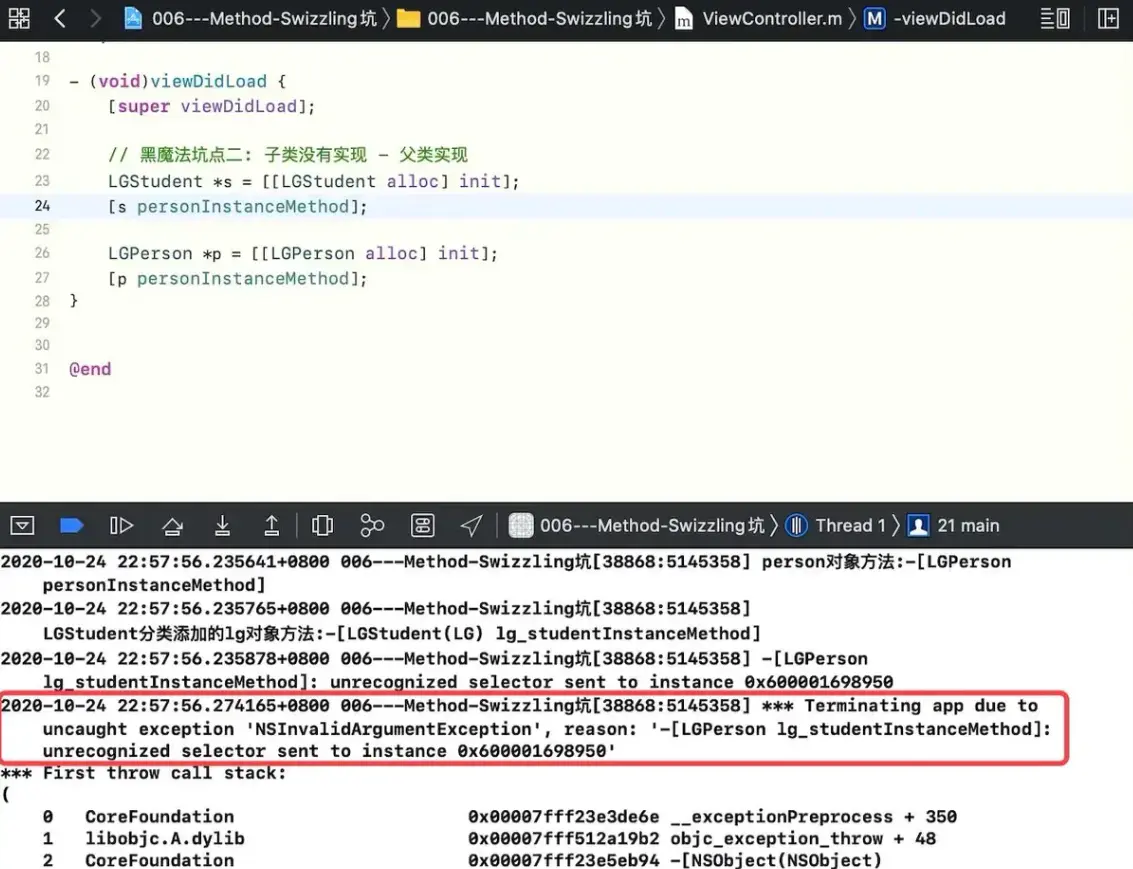Click the @end keyword
Viewport: 1133px width, 869px height.
coord(90,369)
